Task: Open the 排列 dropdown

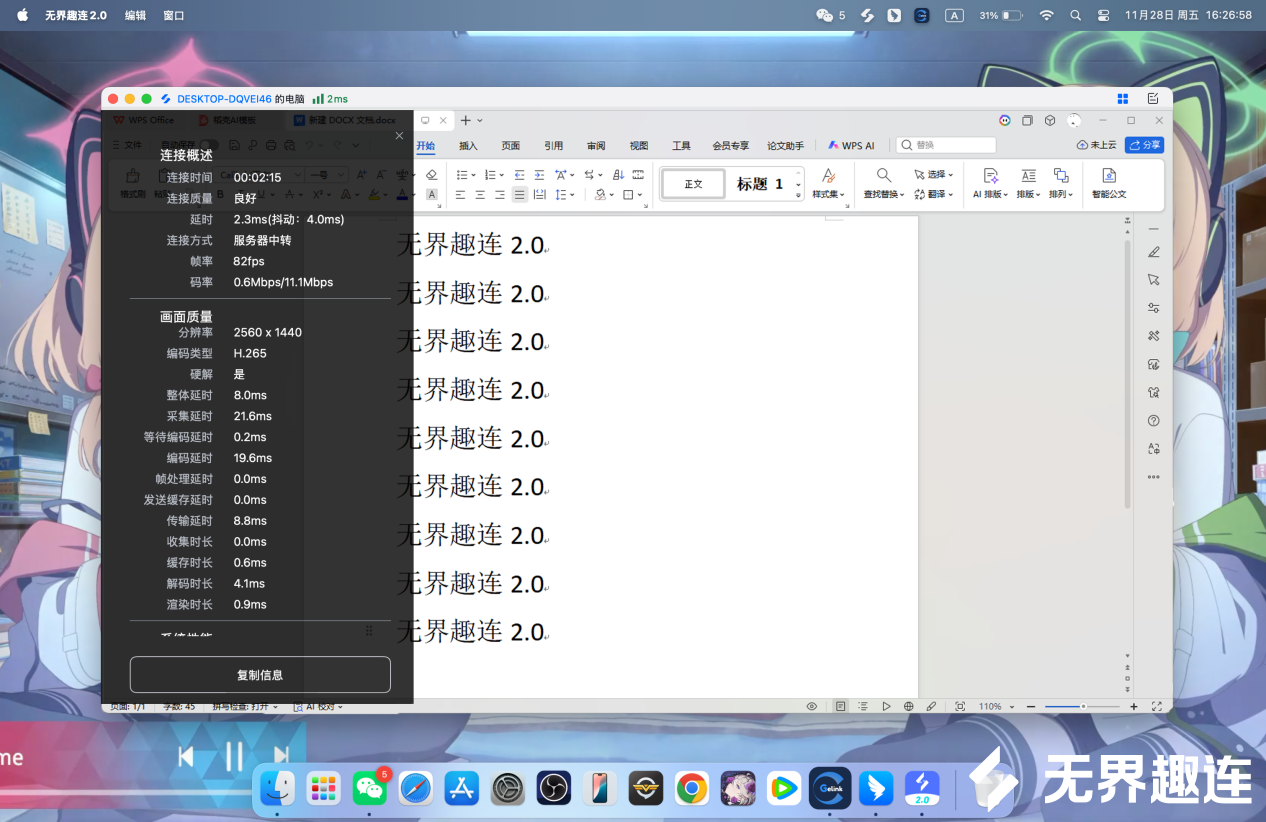Action: pos(1061,183)
